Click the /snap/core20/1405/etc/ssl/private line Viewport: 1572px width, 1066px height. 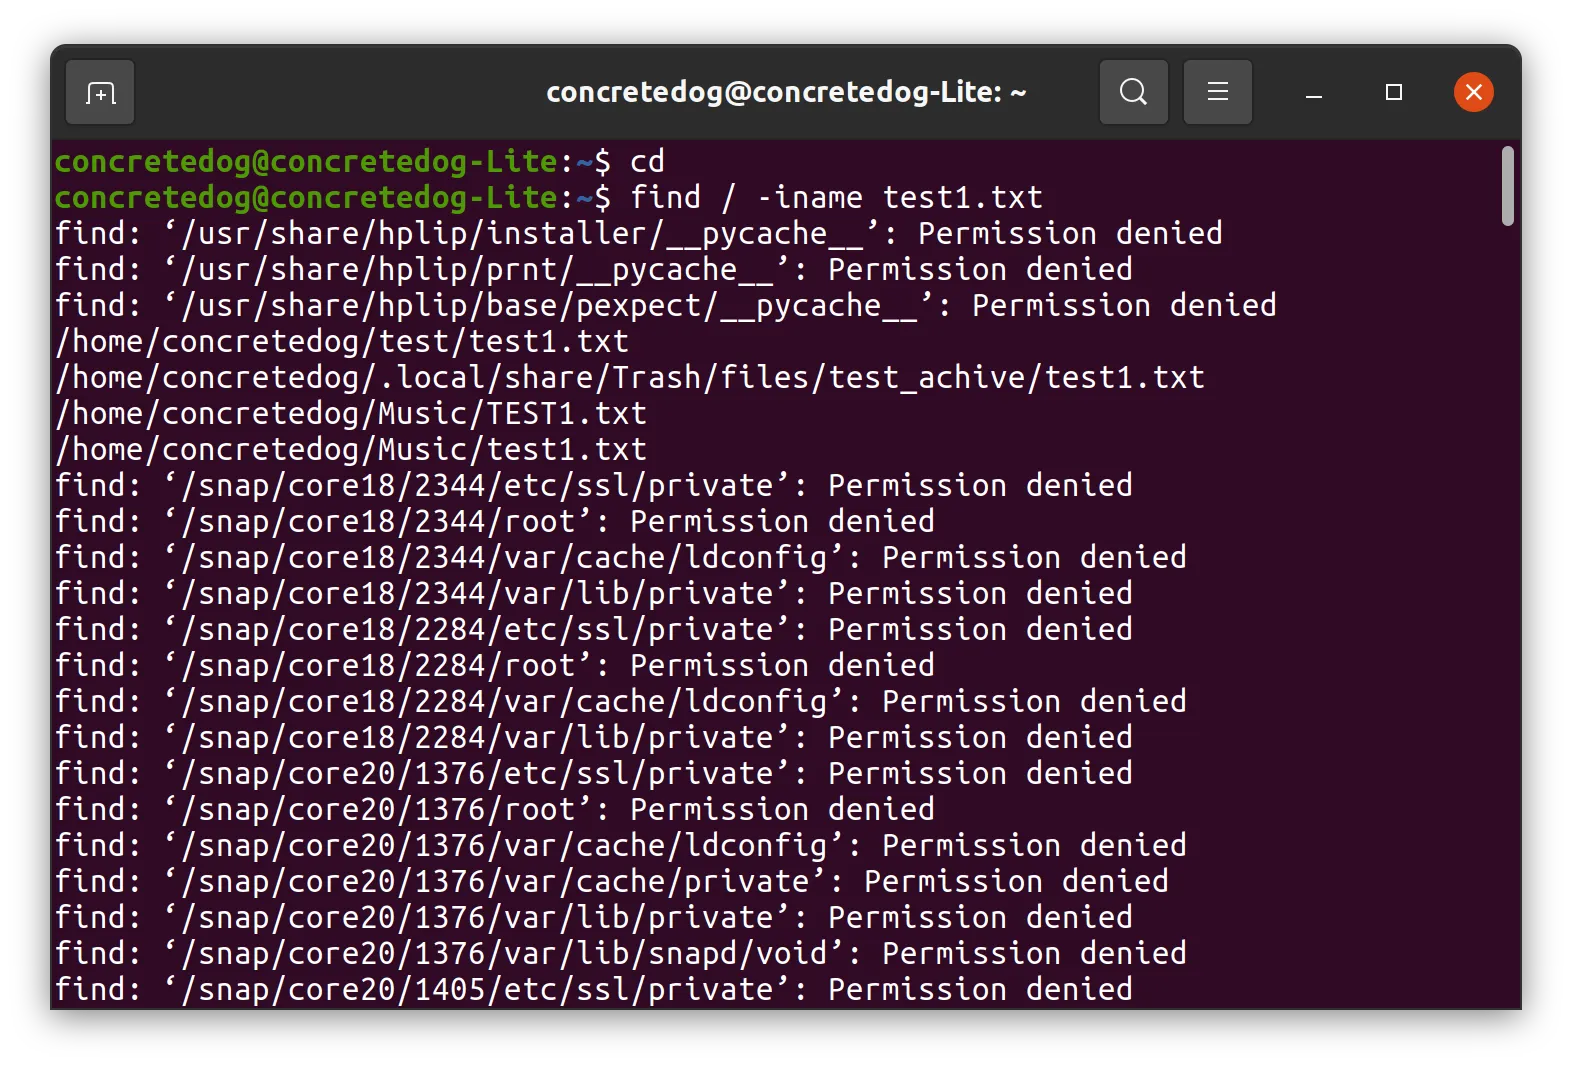pos(594,989)
